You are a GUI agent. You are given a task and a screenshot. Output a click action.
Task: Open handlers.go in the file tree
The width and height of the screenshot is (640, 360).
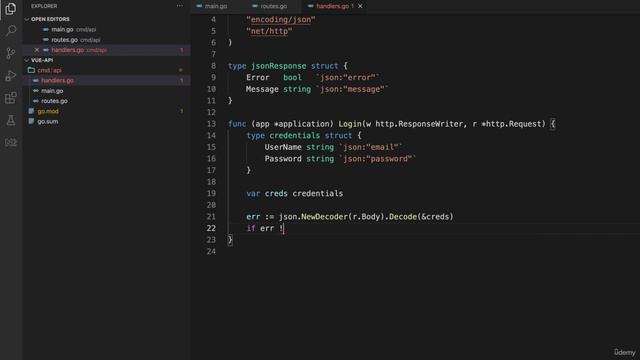[58, 80]
